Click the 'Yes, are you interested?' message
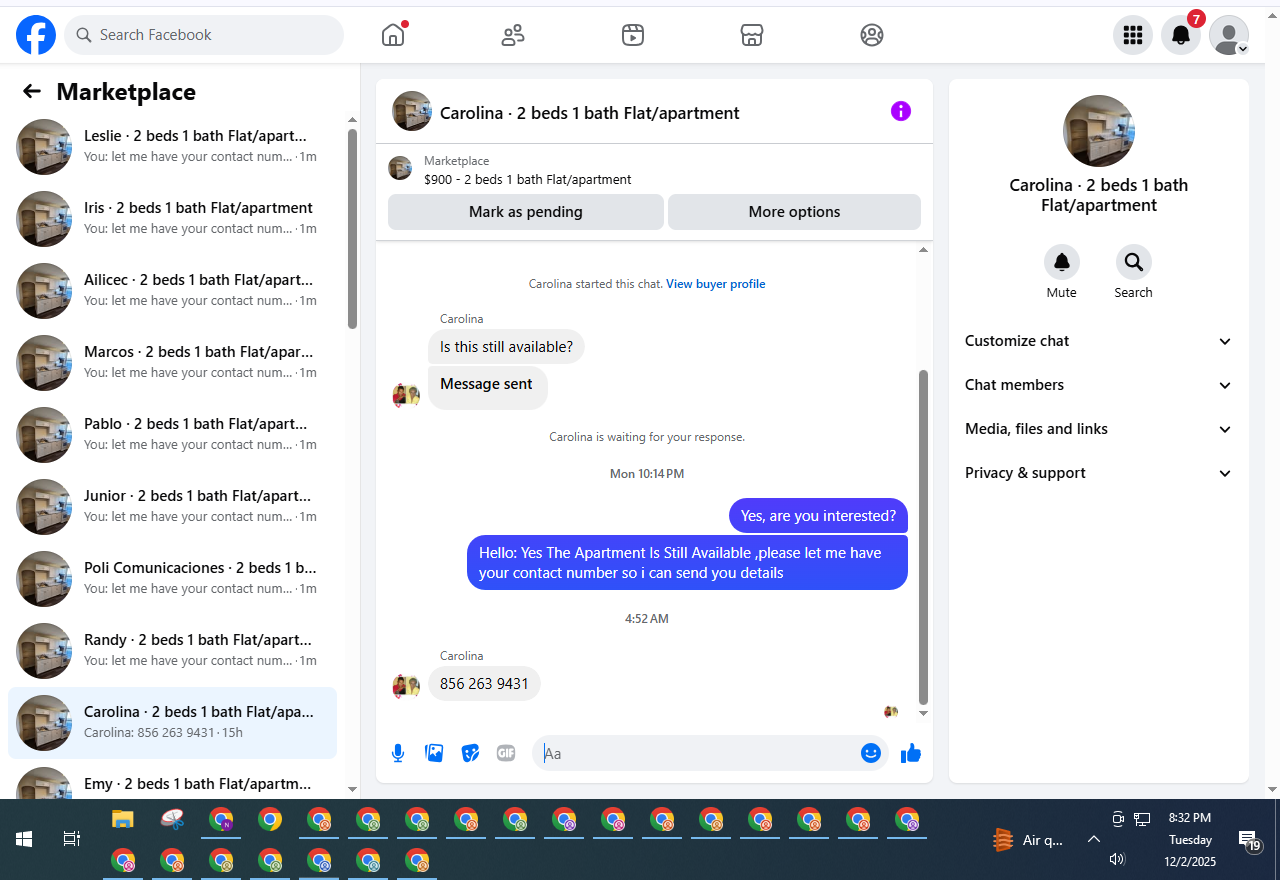The image size is (1280, 880). coord(818,516)
